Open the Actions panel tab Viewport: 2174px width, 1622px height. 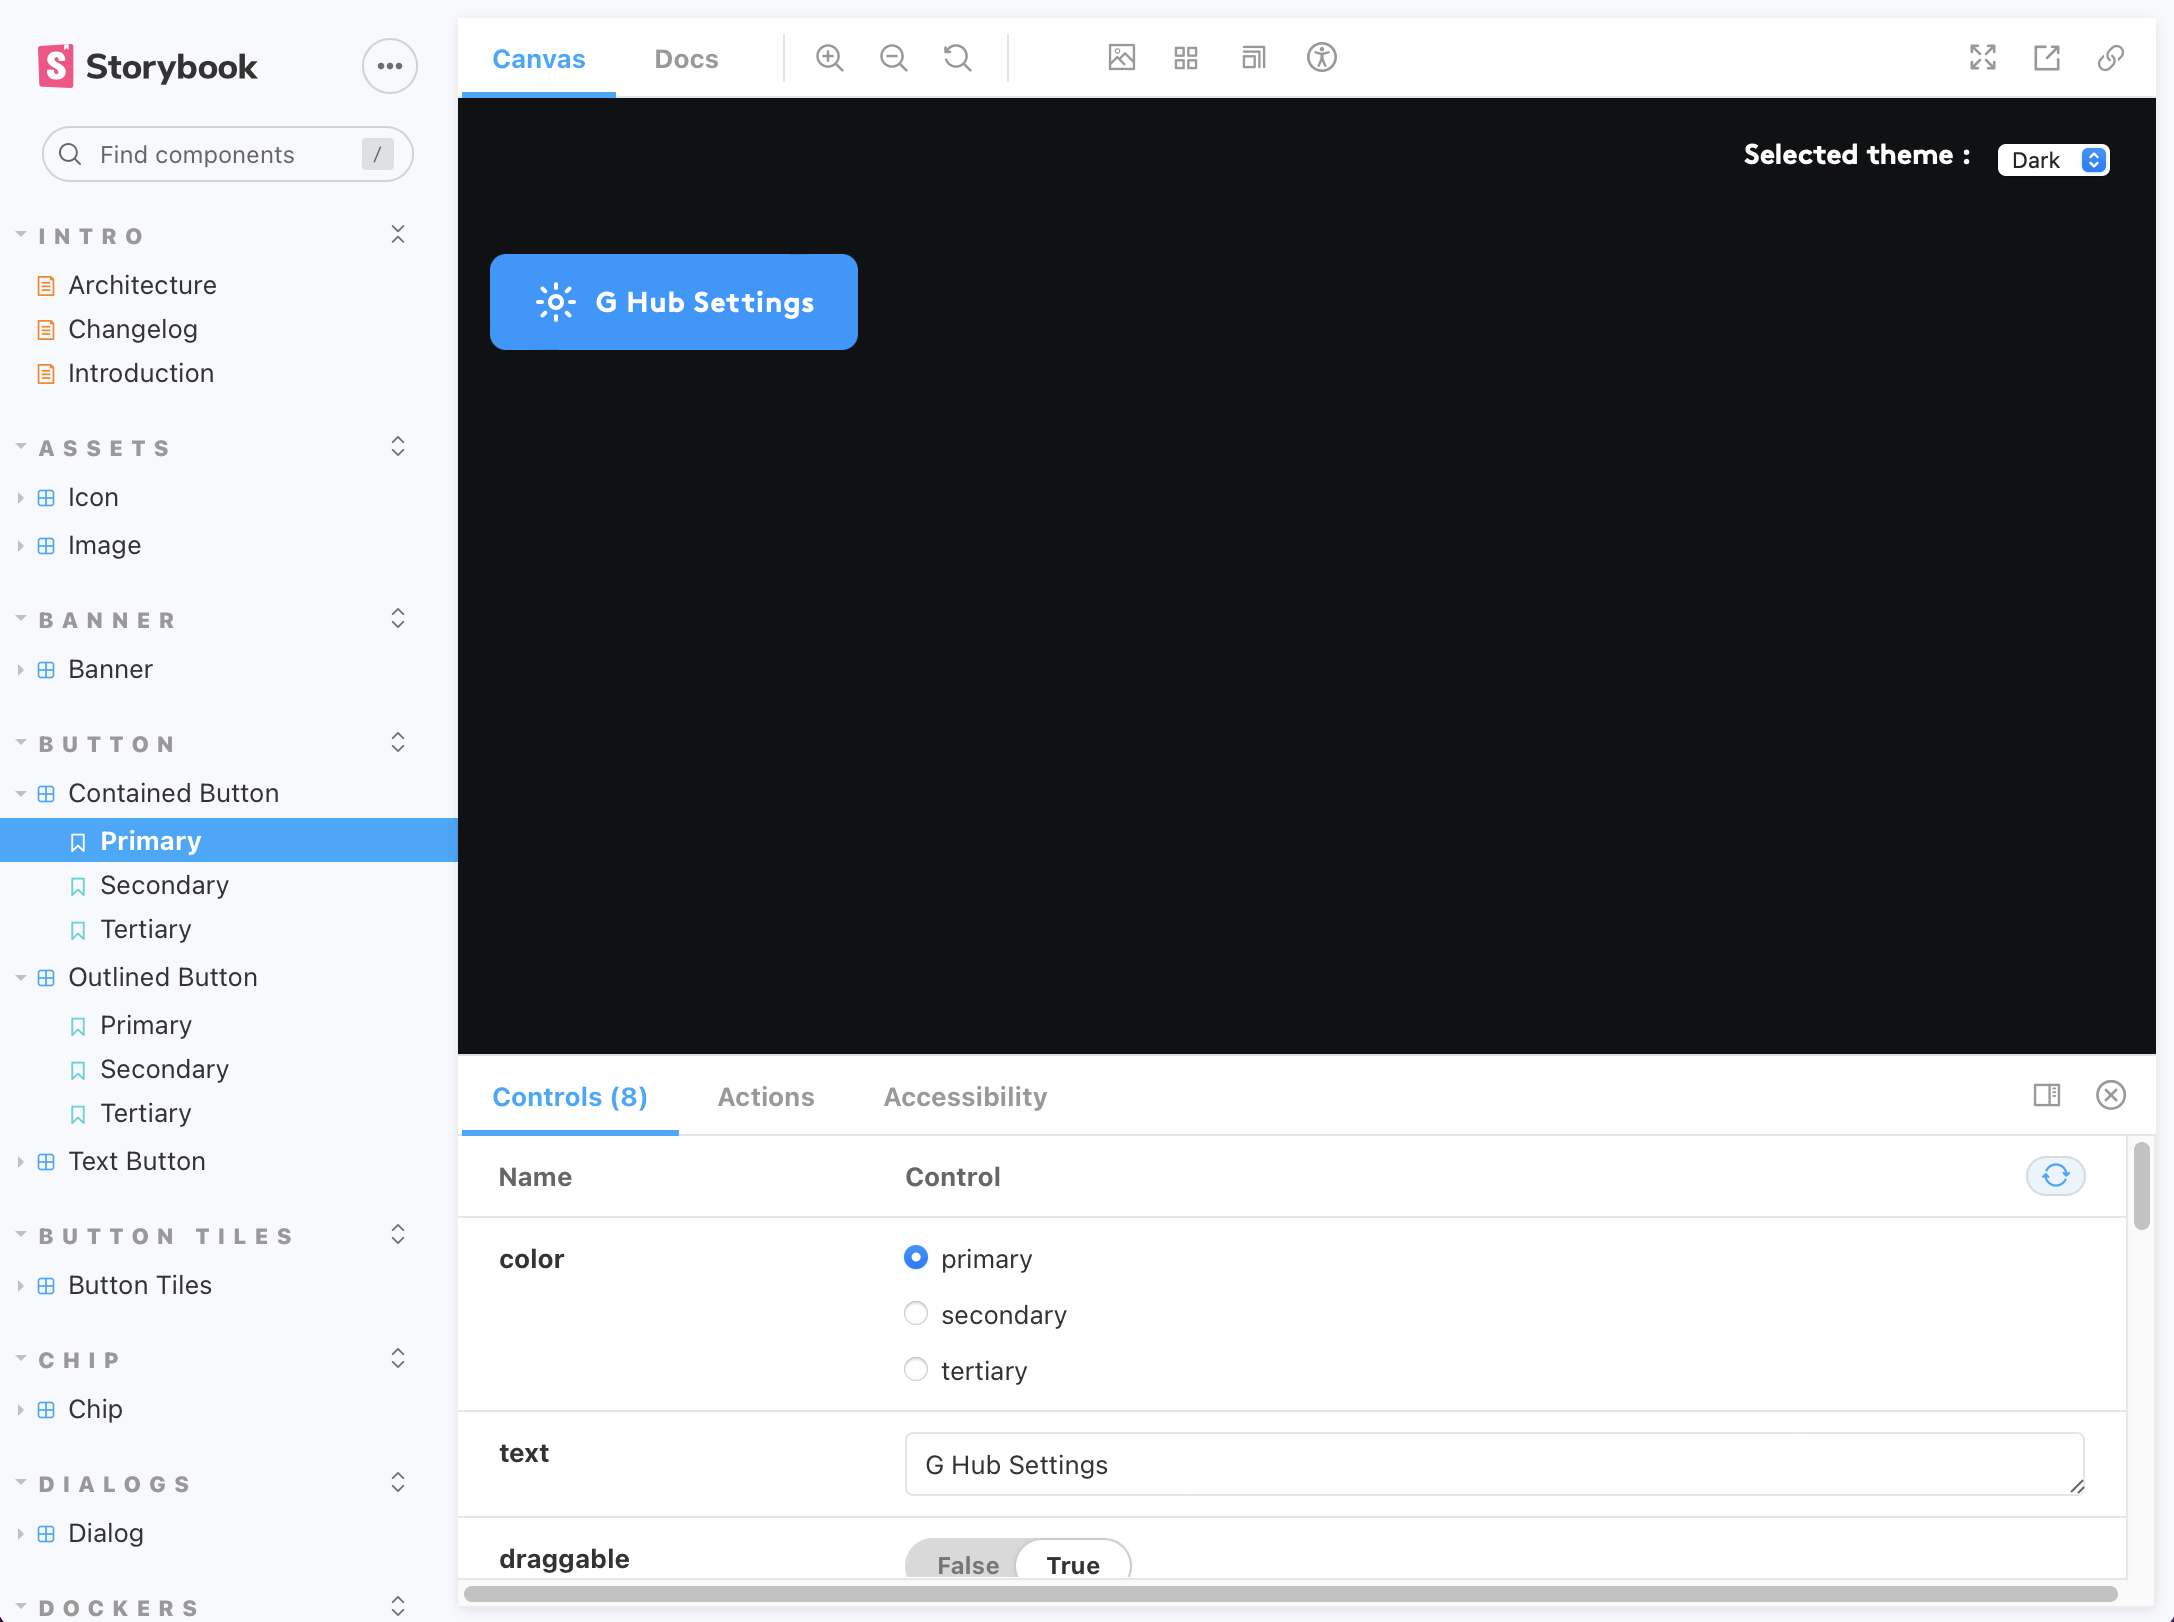765,1097
